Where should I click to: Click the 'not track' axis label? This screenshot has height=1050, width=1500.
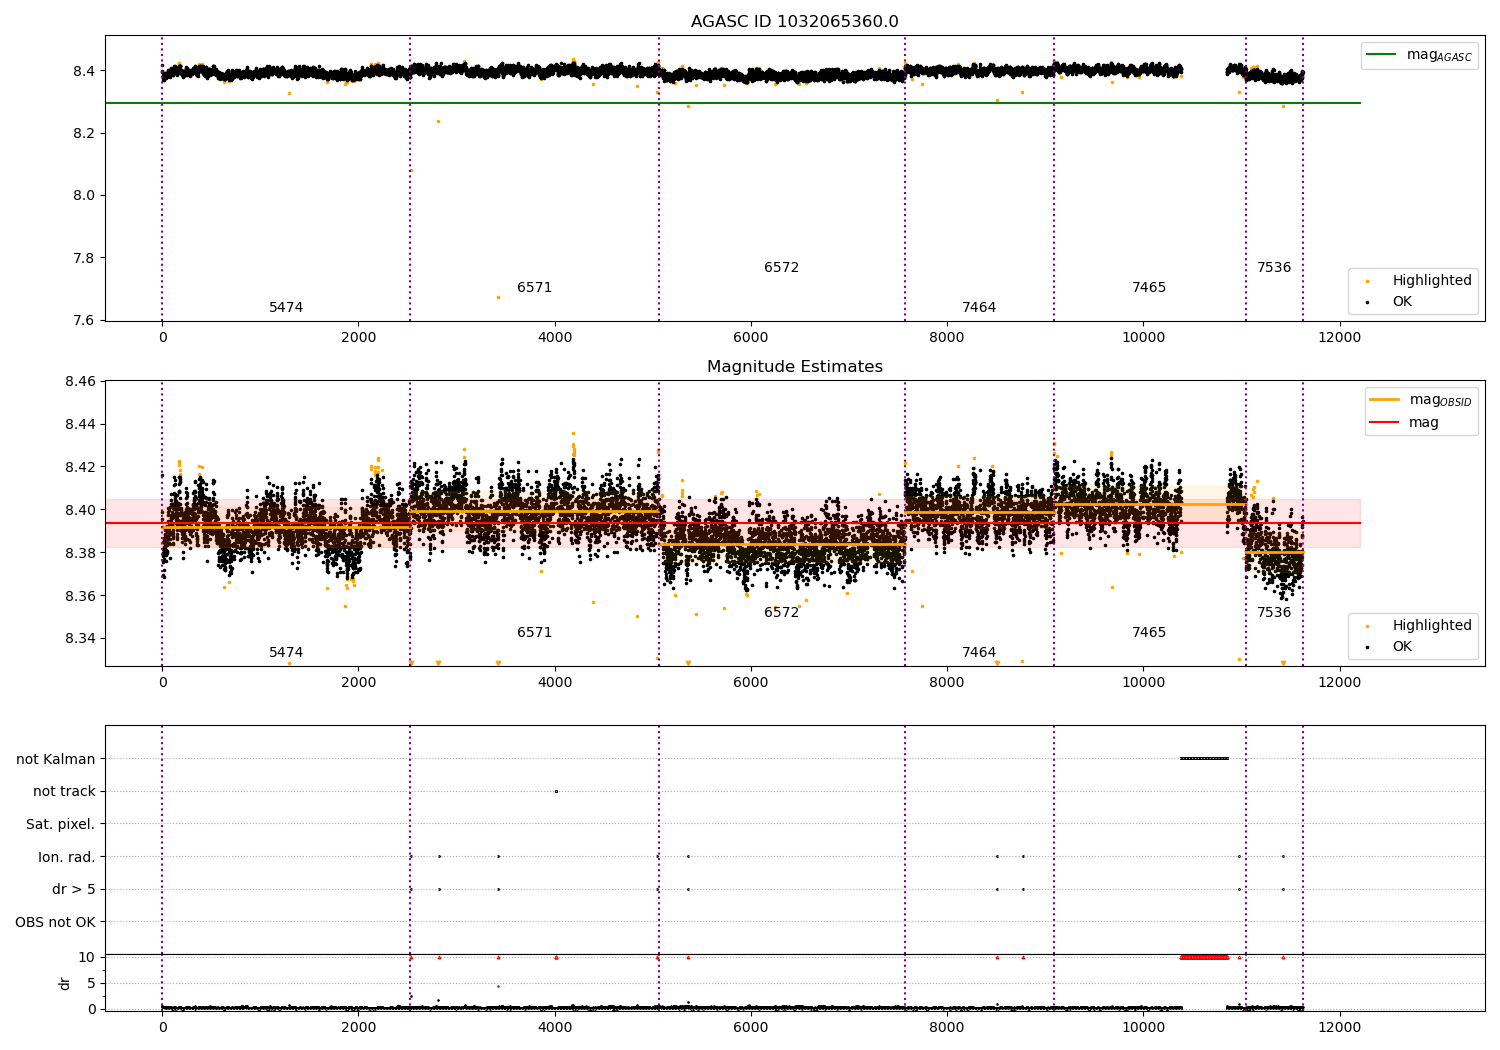64,792
